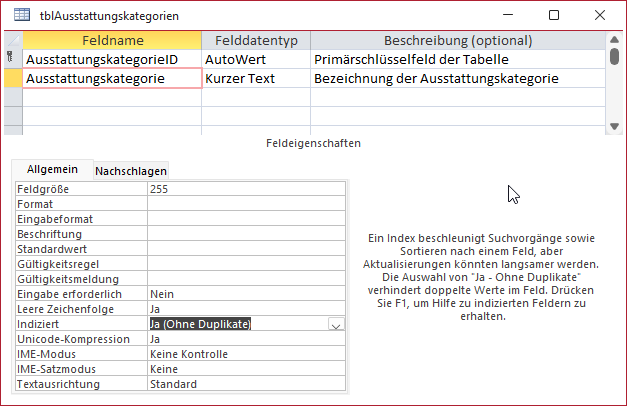The image size is (627, 406).
Task: Click the Feldgröße value 255
Action: [x=246, y=189]
